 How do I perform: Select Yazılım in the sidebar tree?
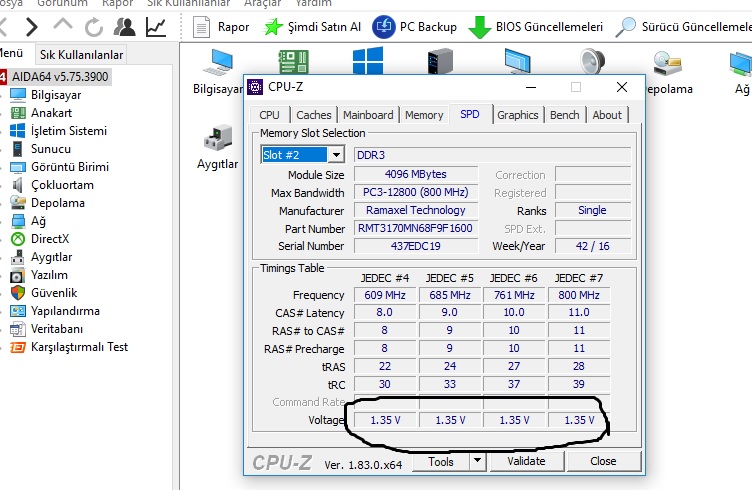(x=49, y=275)
